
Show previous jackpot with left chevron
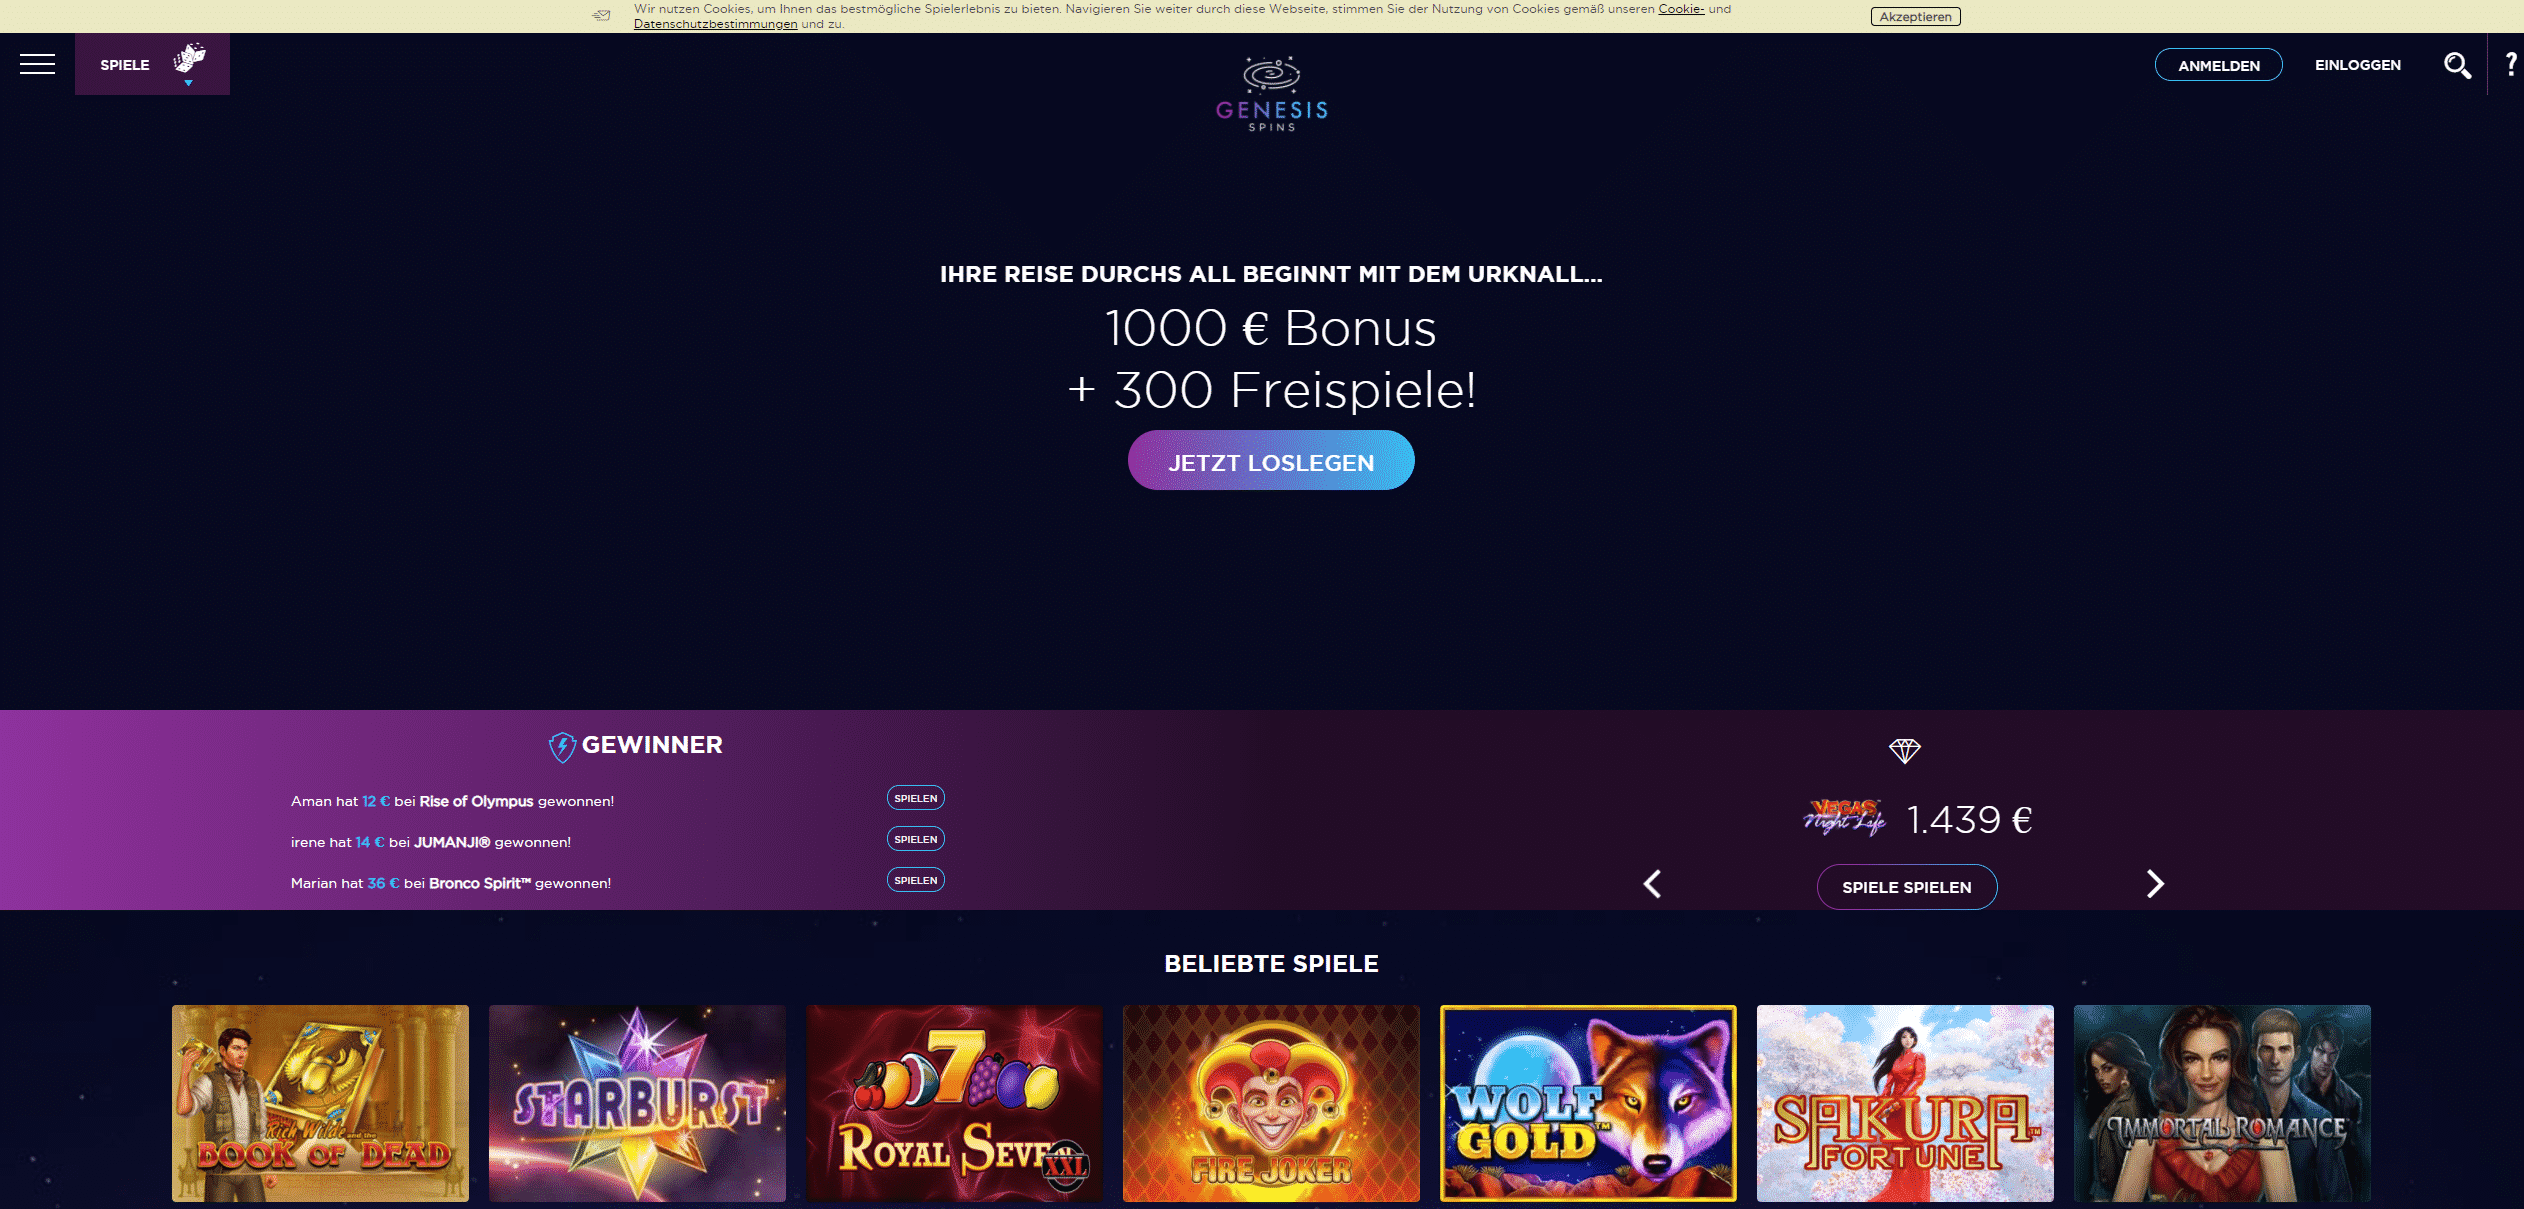(x=1652, y=884)
